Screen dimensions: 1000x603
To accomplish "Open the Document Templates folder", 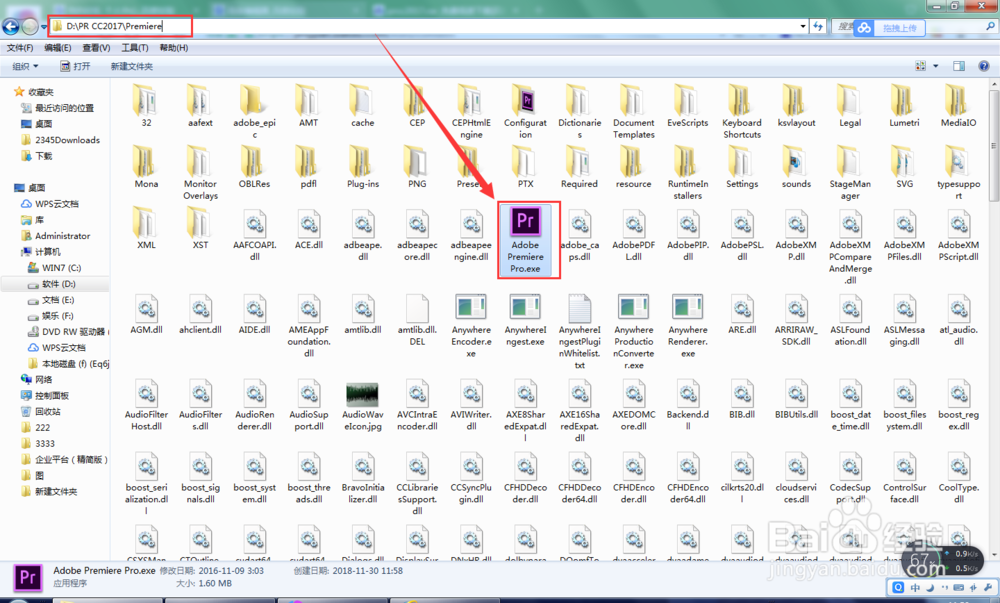I will pos(633,113).
